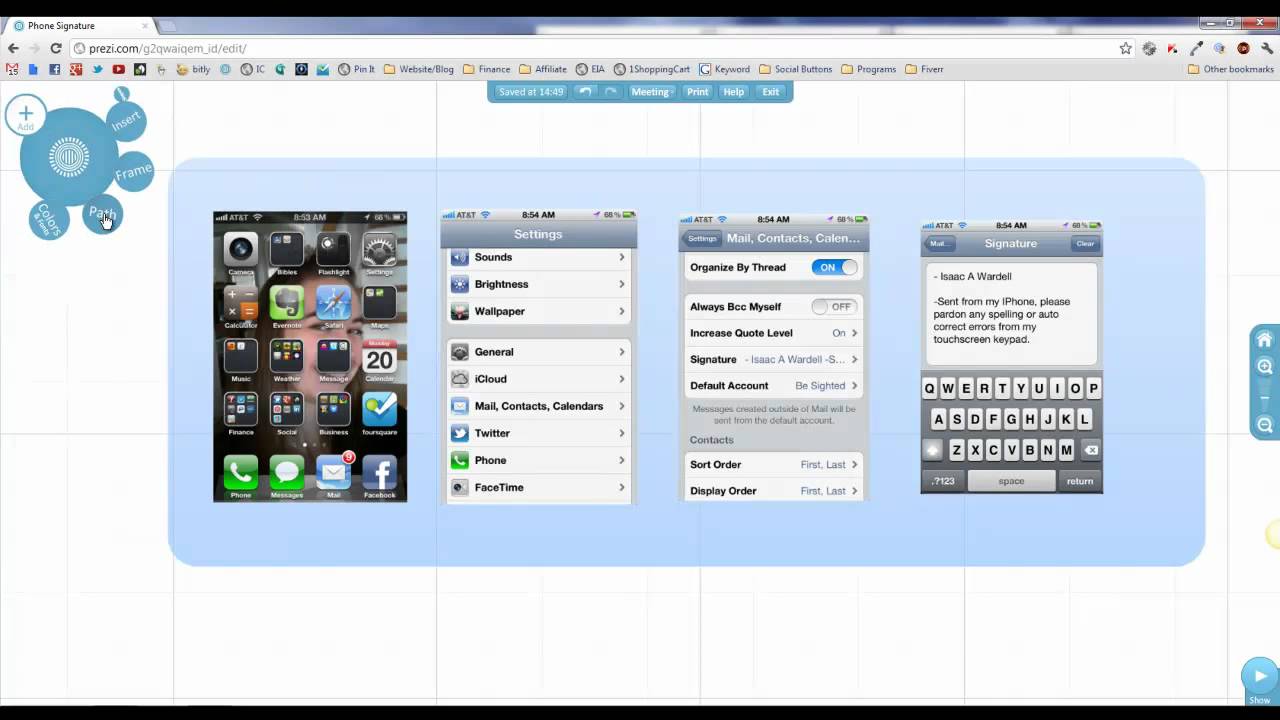Screen dimensions: 1280x720
Task: Click the Mail app icon with badge
Action: tap(333, 472)
